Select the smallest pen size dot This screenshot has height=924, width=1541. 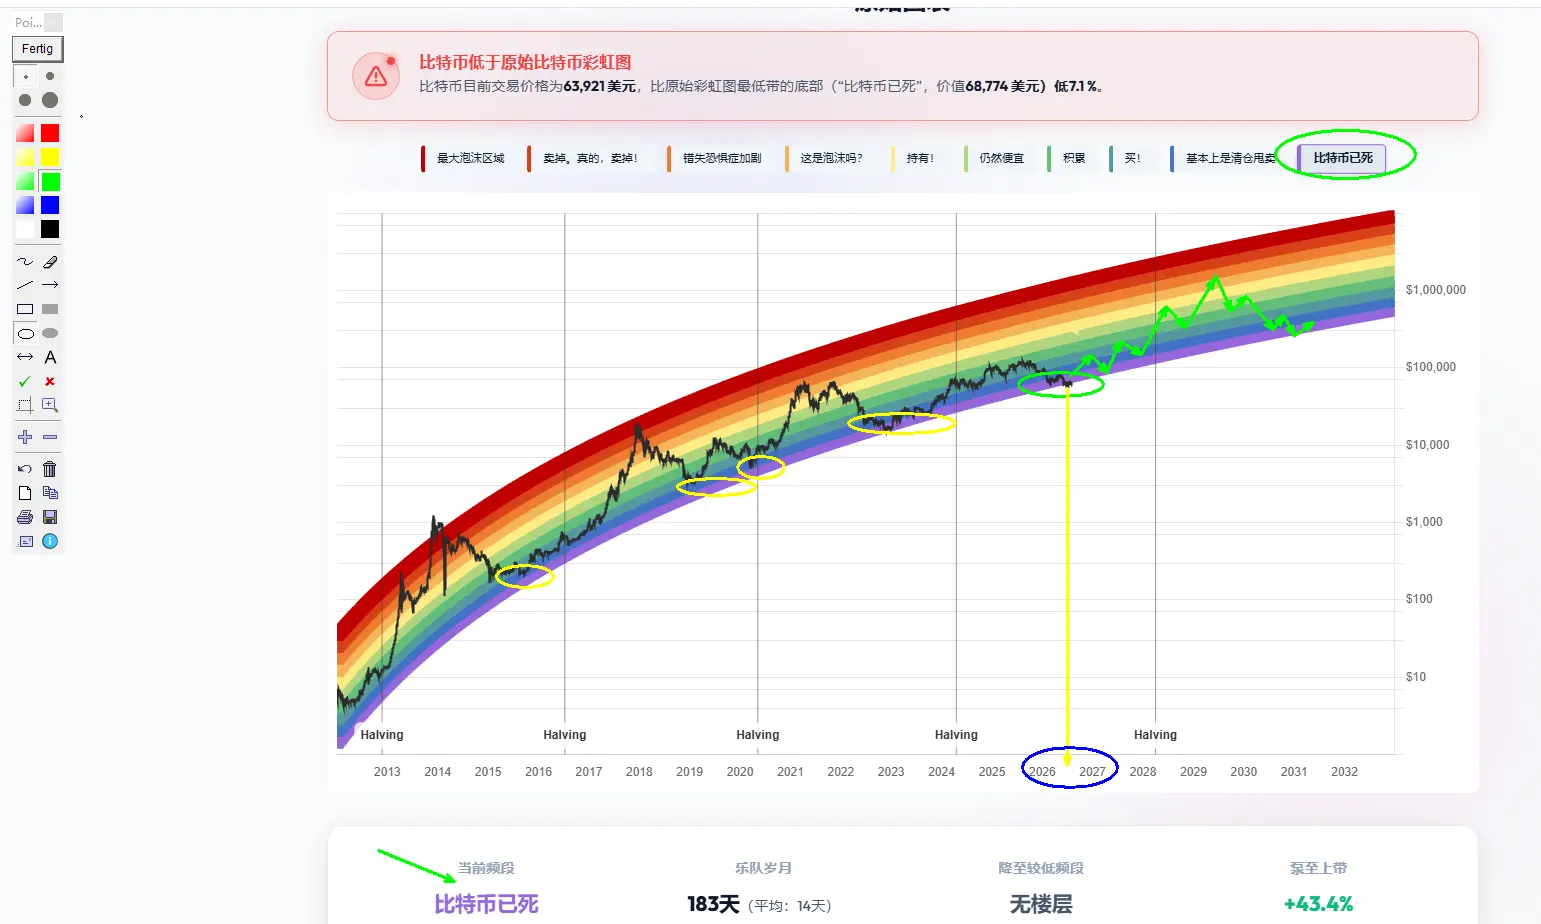[25, 76]
